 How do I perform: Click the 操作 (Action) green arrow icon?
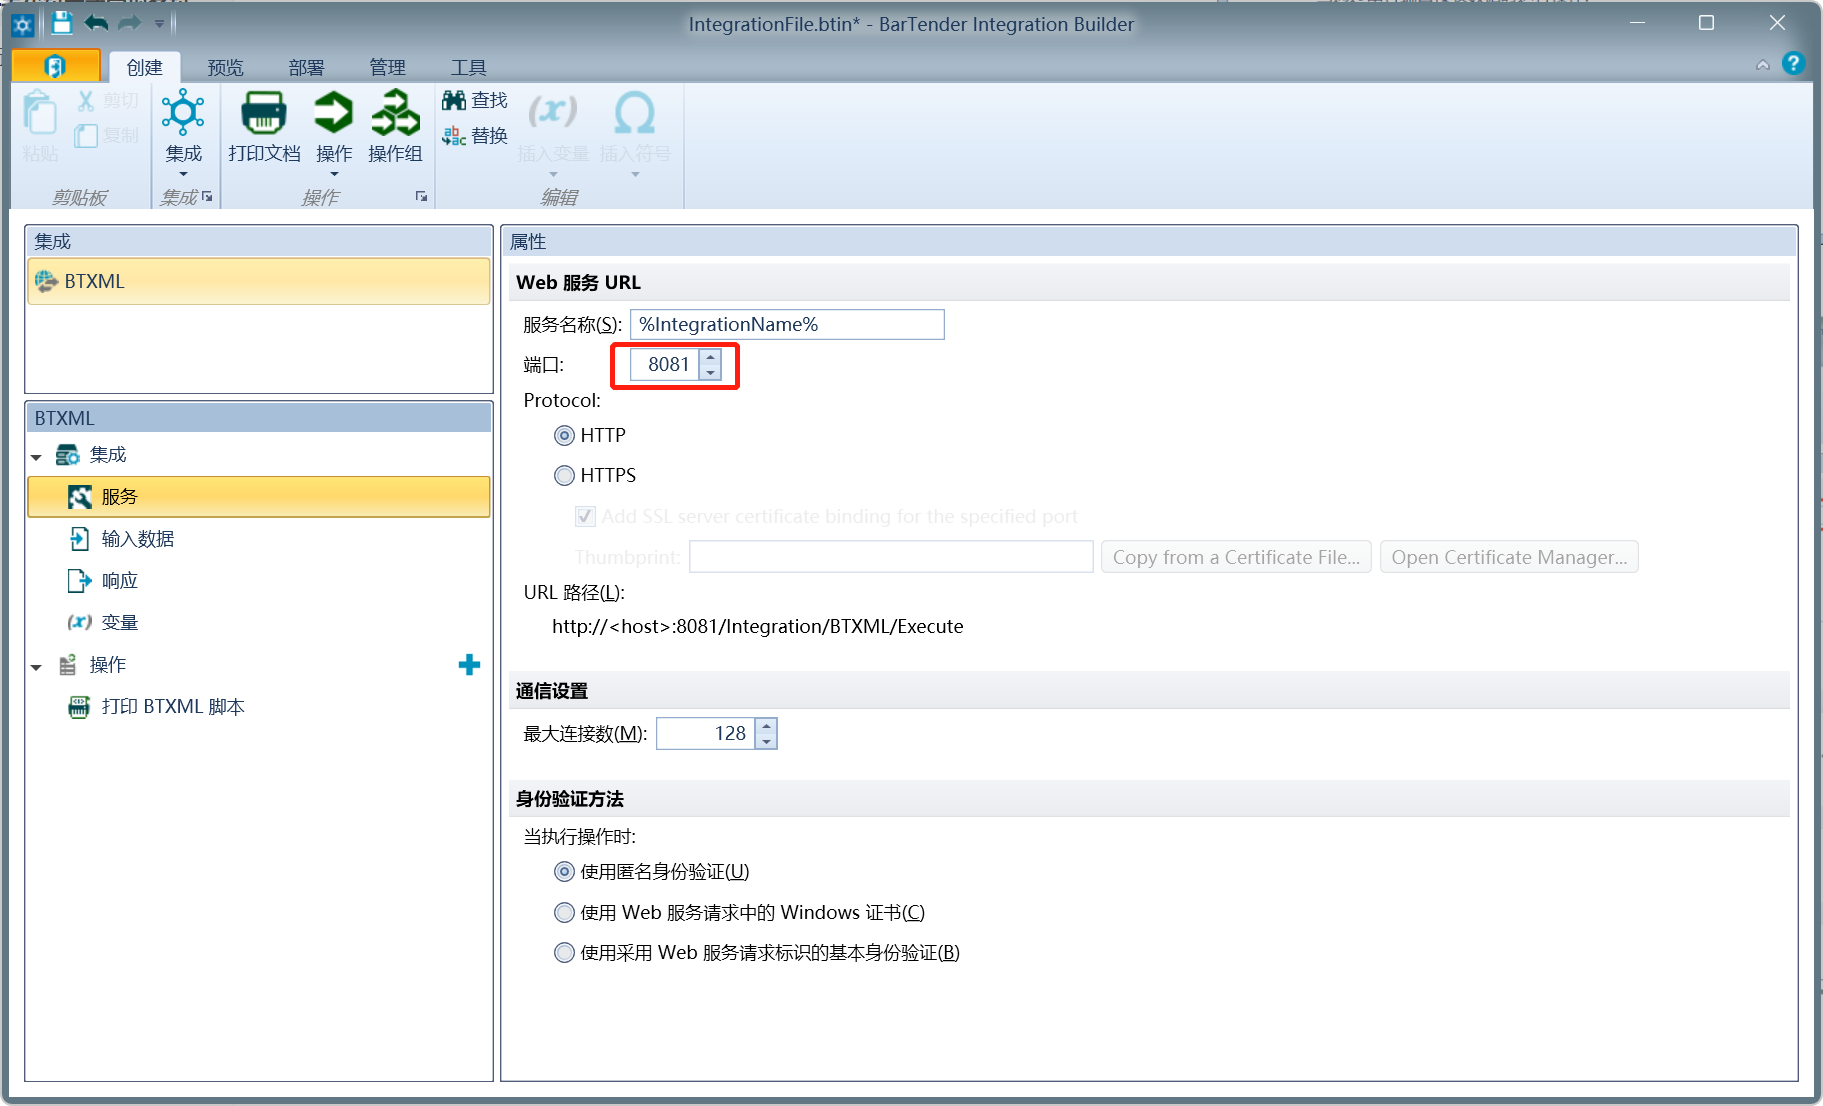click(x=333, y=112)
